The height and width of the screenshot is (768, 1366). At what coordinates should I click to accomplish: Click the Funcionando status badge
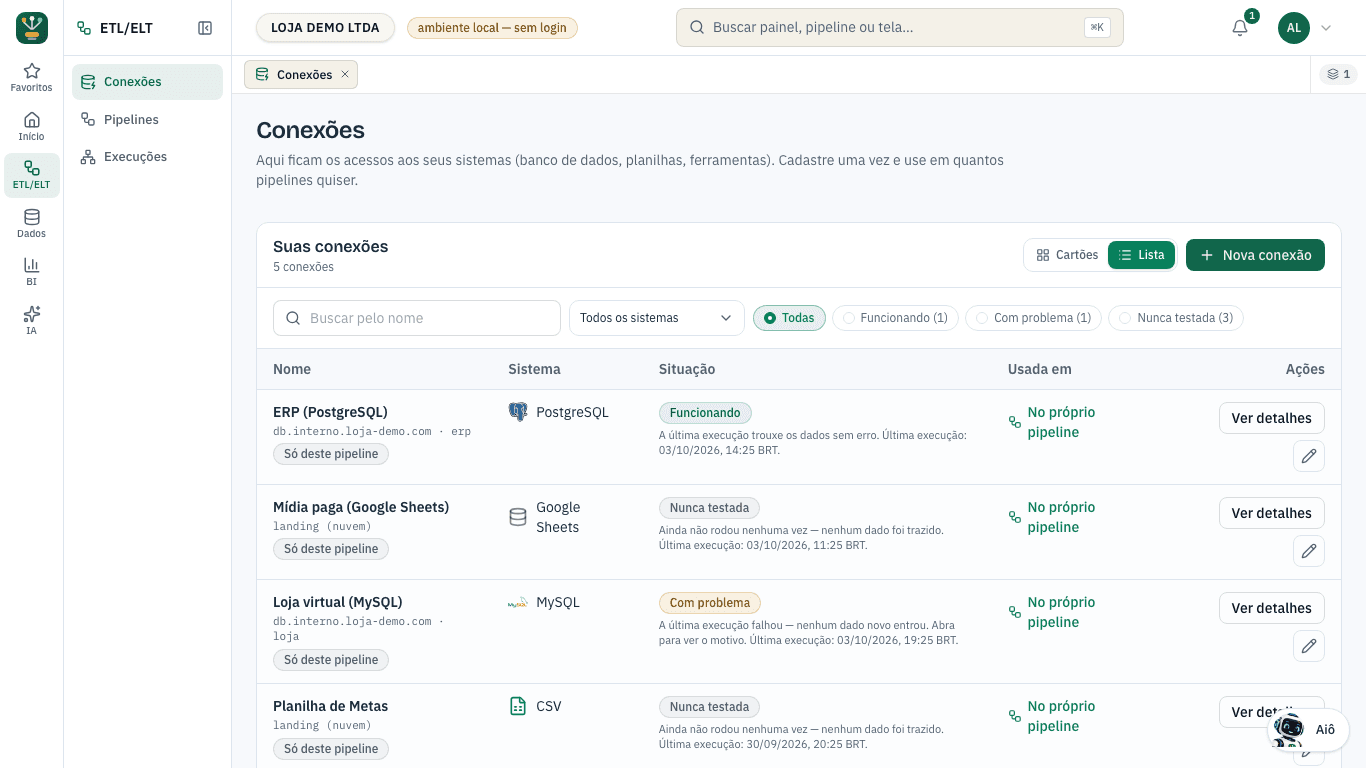click(x=705, y=413)
